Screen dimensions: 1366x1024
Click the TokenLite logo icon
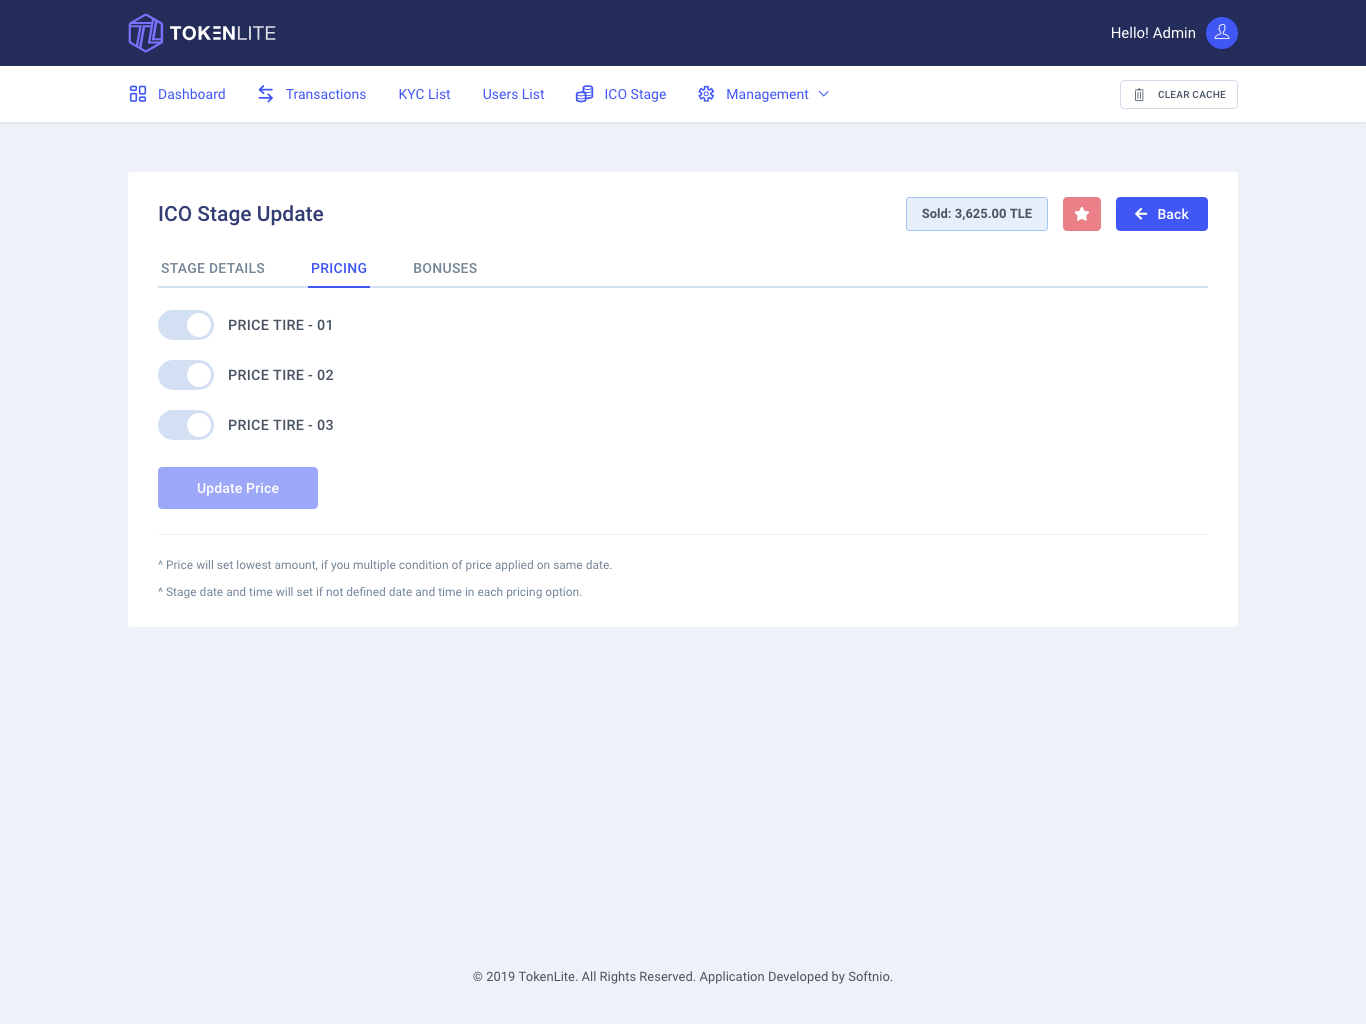146,33
